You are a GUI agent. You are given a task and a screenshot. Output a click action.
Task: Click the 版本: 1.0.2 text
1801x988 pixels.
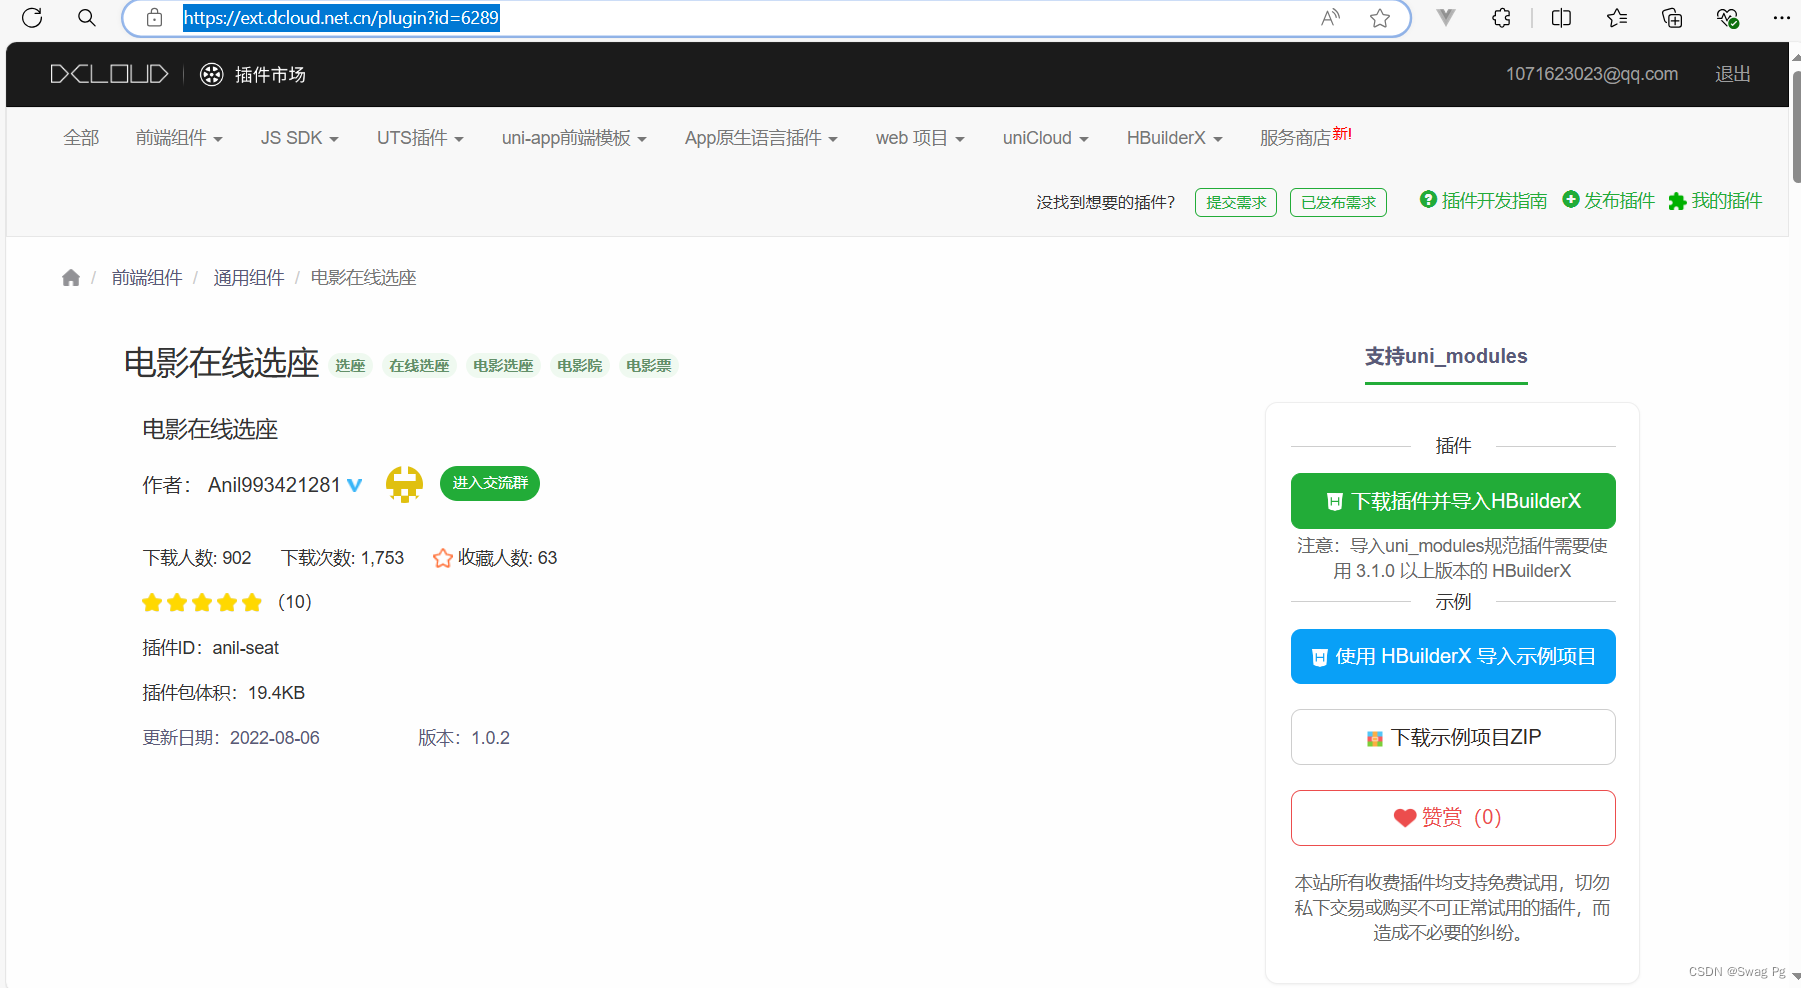[464, 738]
